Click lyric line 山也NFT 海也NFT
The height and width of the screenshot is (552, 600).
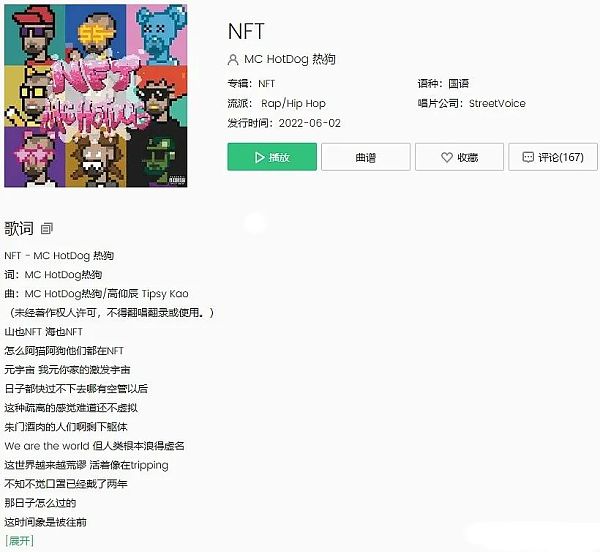point(44,332)
